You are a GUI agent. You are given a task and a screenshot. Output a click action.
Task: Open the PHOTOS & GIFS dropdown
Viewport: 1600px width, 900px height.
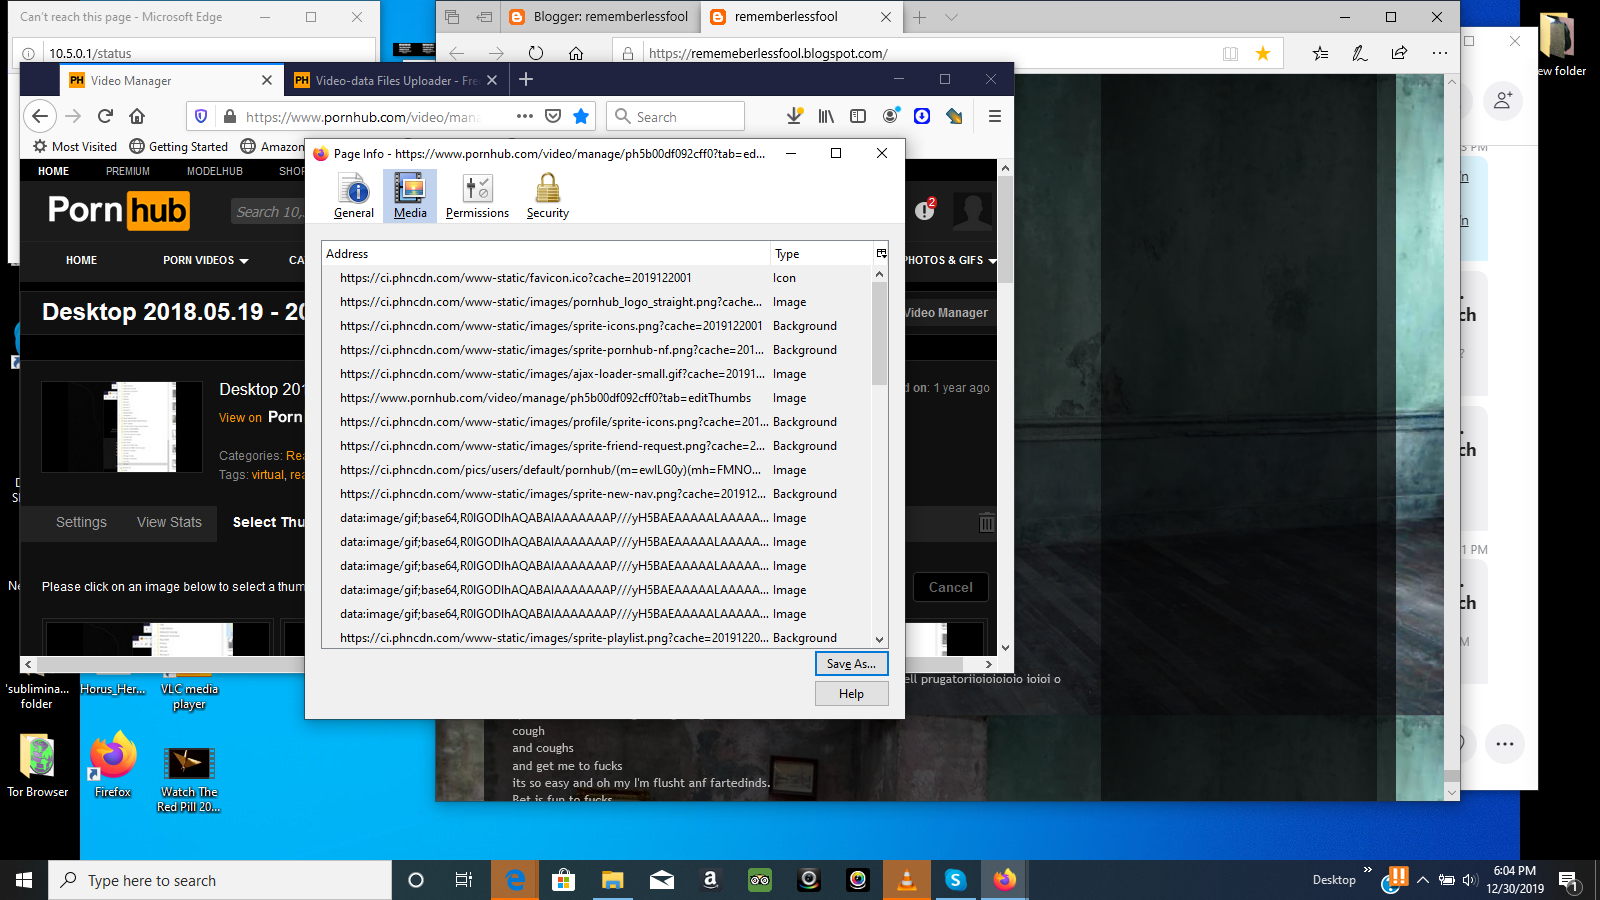[951, 260]
